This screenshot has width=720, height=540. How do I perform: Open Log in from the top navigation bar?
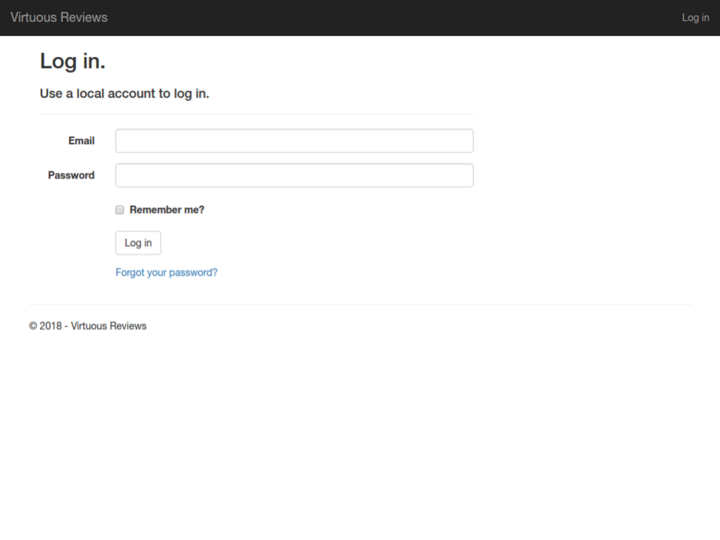point(695,18)
